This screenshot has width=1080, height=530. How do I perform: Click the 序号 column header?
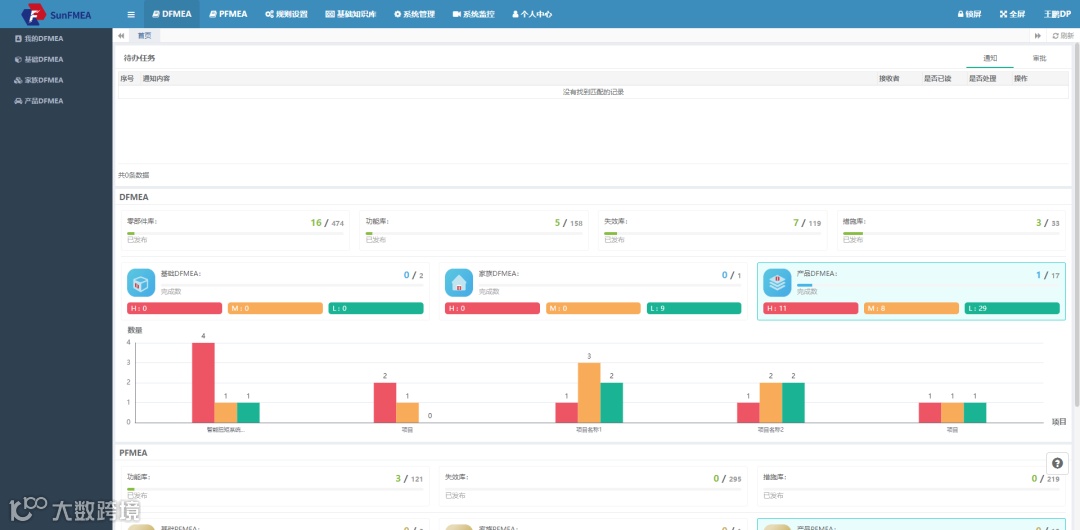(127, 79)
